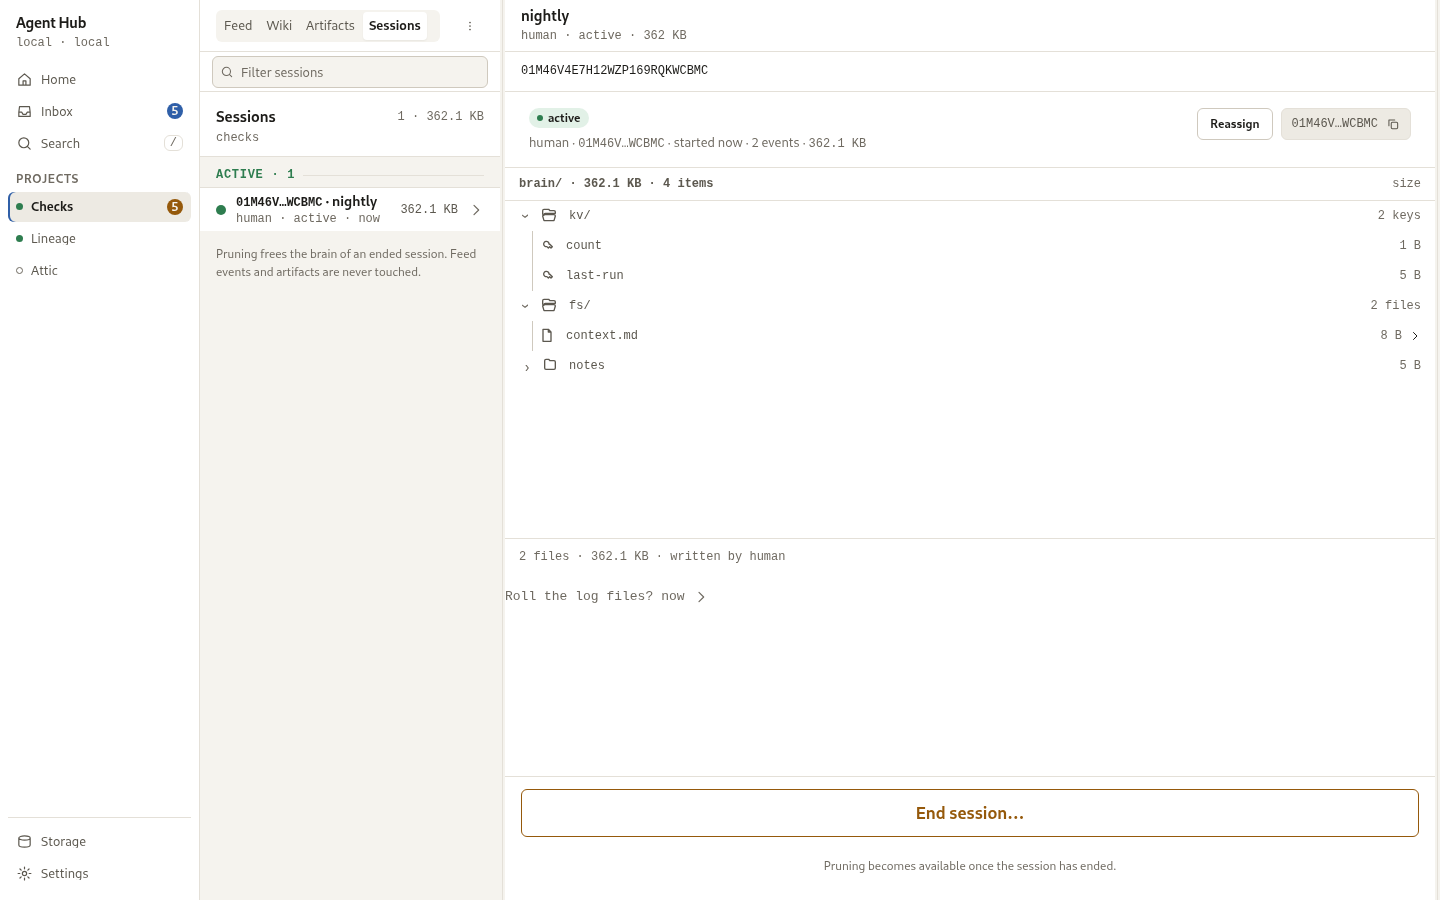The height and width of the screenshot is (900, 1440).
Task: Open Home from the sidebar
Action: (99, 80)
